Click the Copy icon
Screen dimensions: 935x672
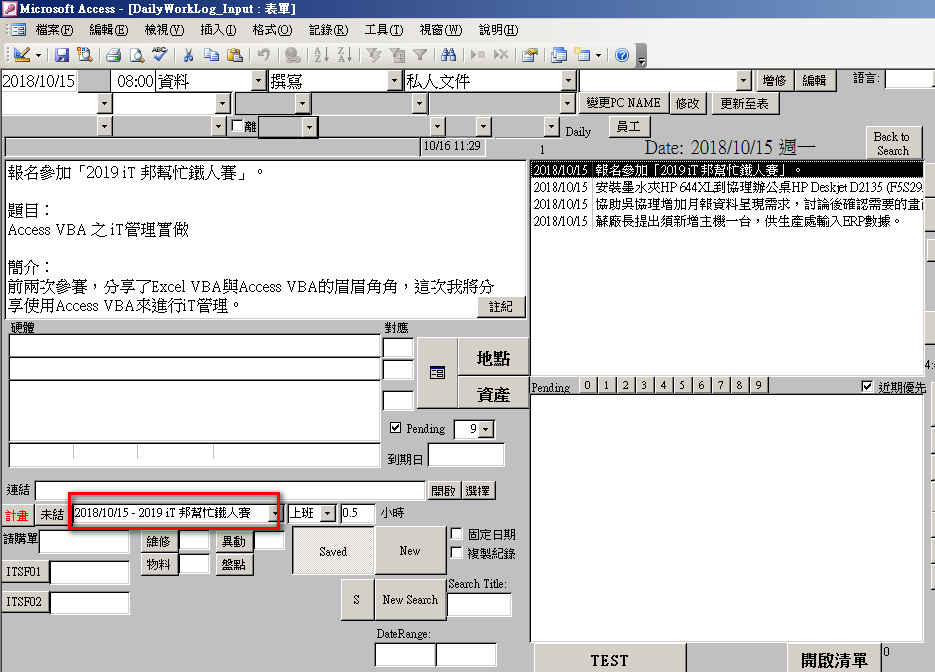[x=211, y=55]
